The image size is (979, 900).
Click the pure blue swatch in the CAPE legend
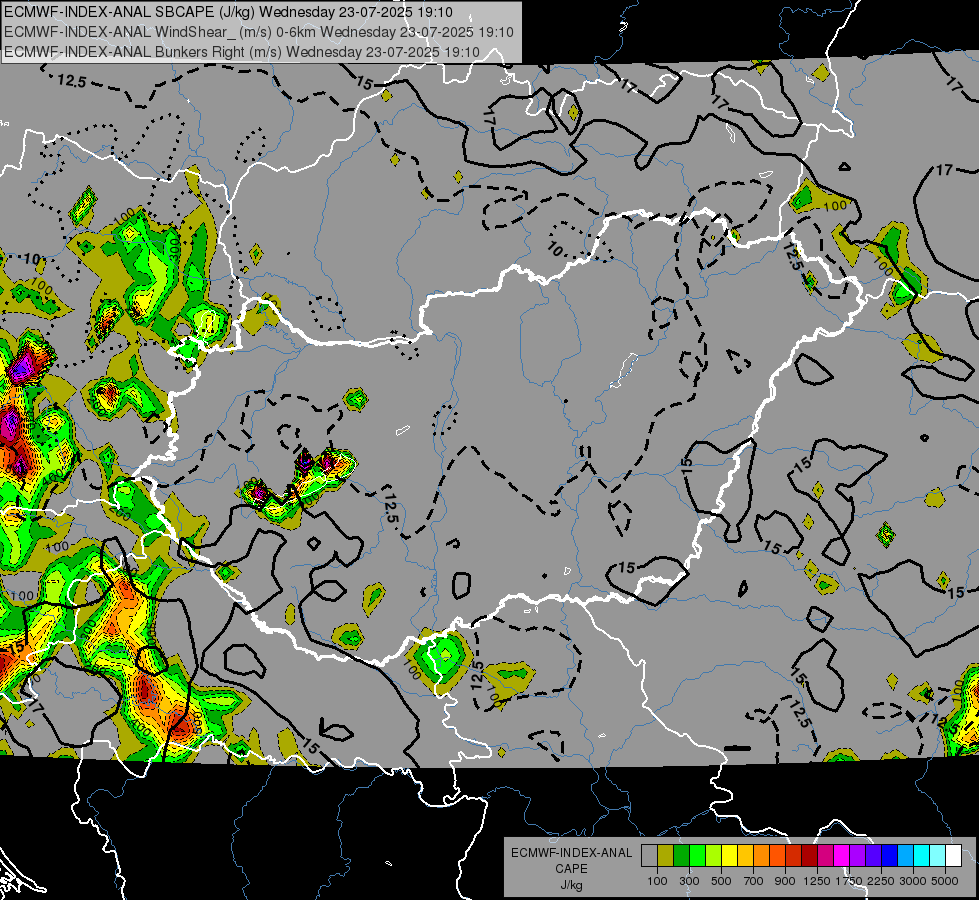click(x=889, y=856)
